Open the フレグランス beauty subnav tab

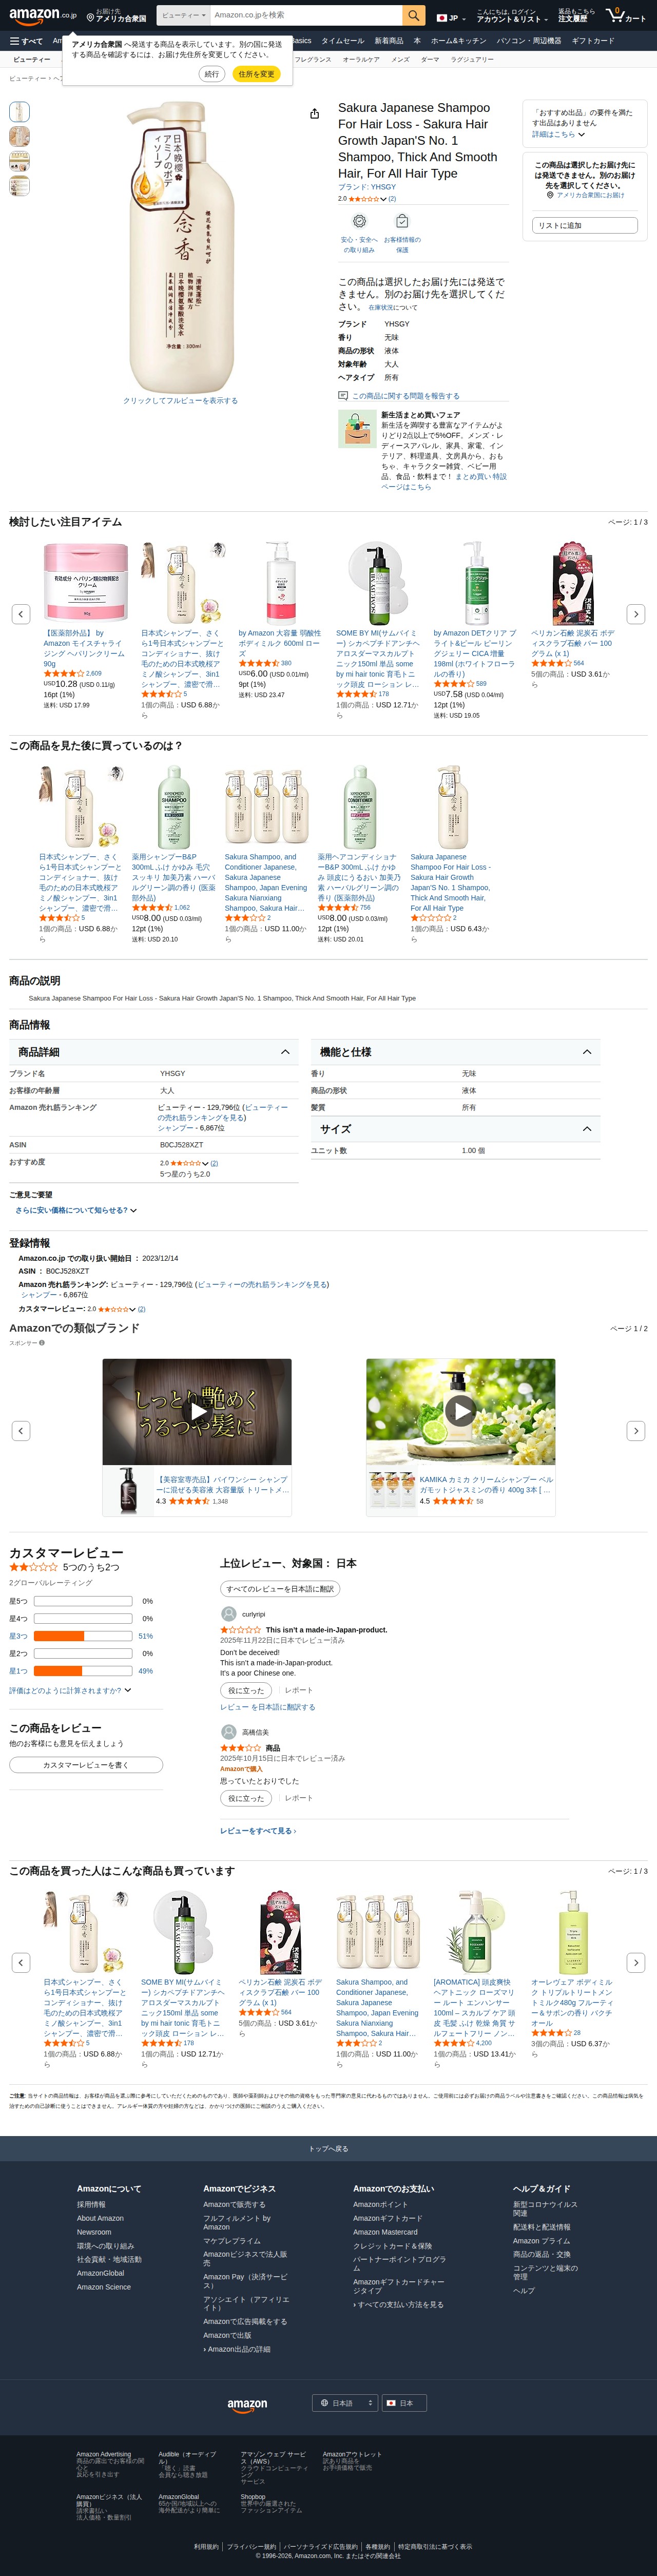coord(313,60)
